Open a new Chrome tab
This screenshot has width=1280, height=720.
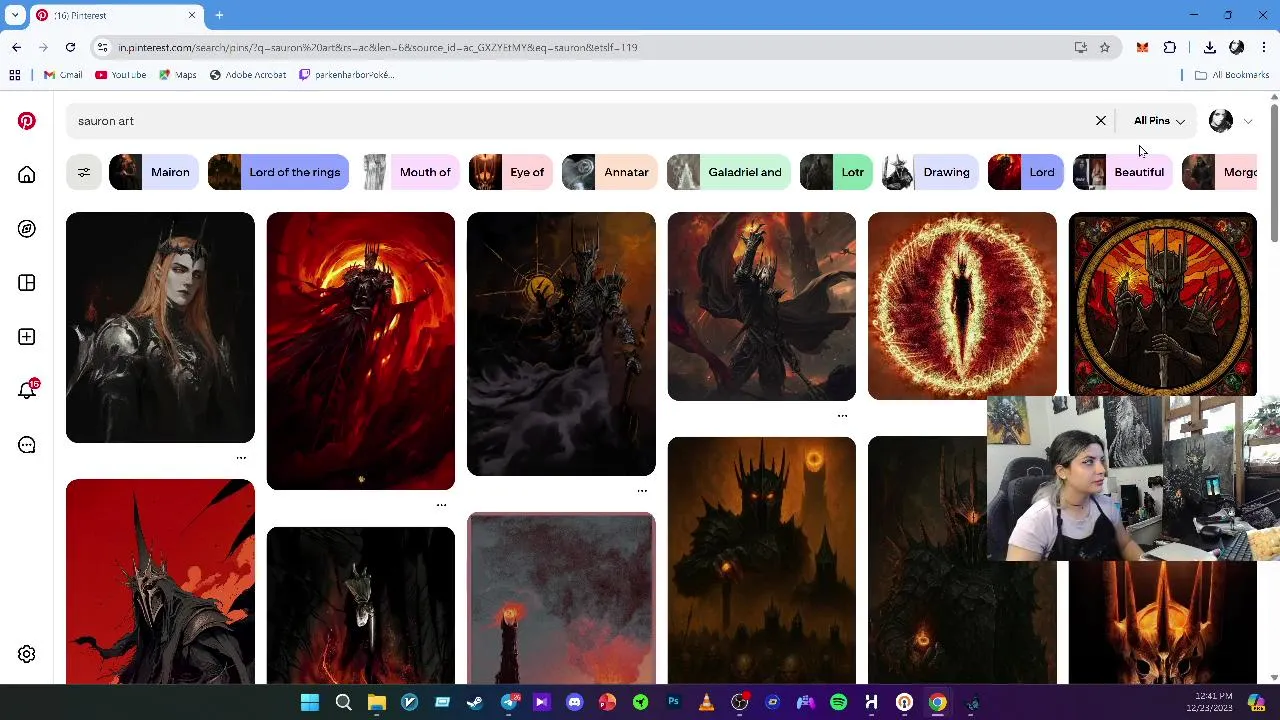219,15
